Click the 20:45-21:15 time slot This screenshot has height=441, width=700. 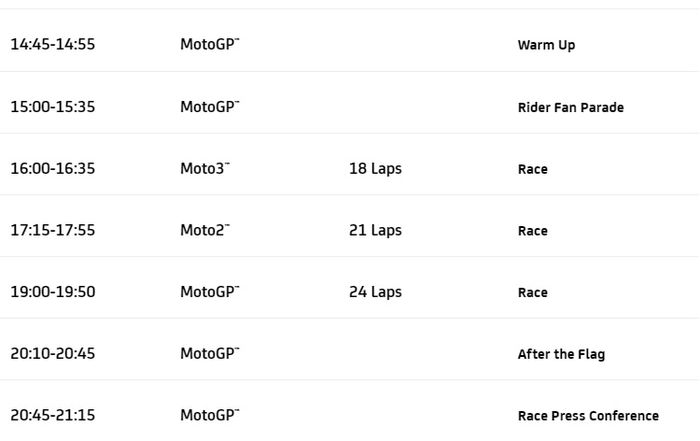point(53,415)
